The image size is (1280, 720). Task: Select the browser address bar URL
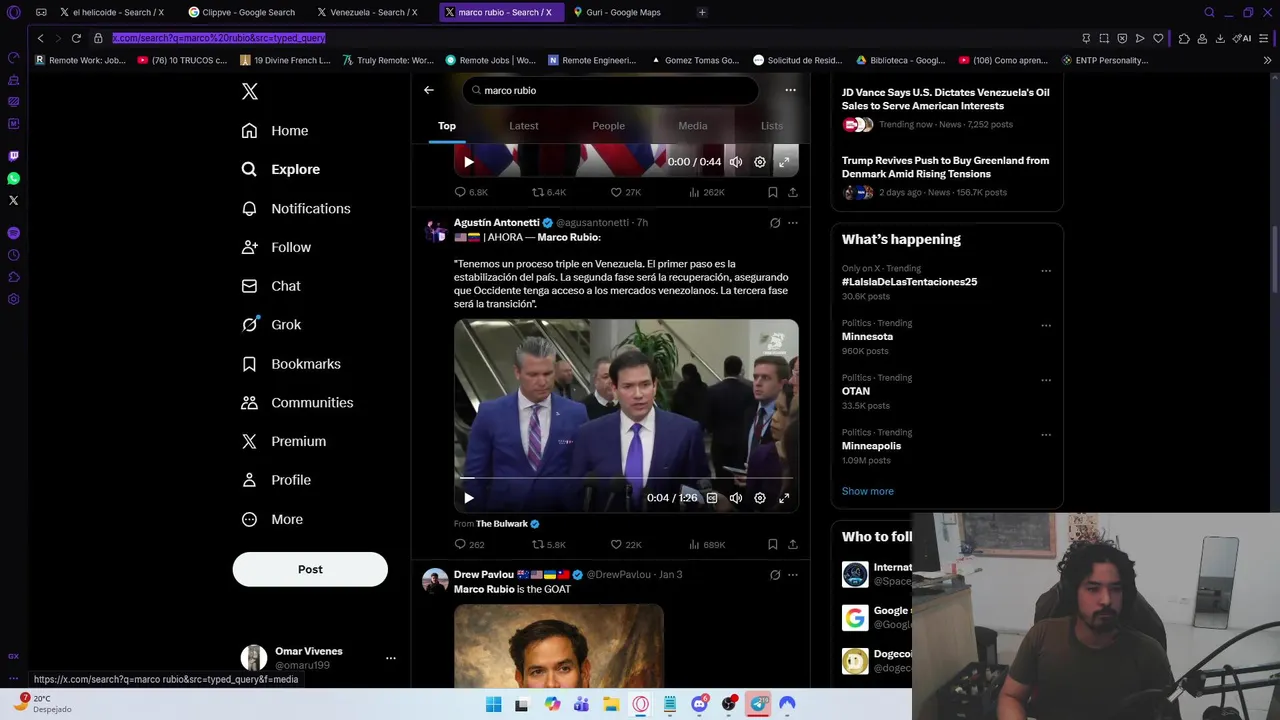point(219,38)
